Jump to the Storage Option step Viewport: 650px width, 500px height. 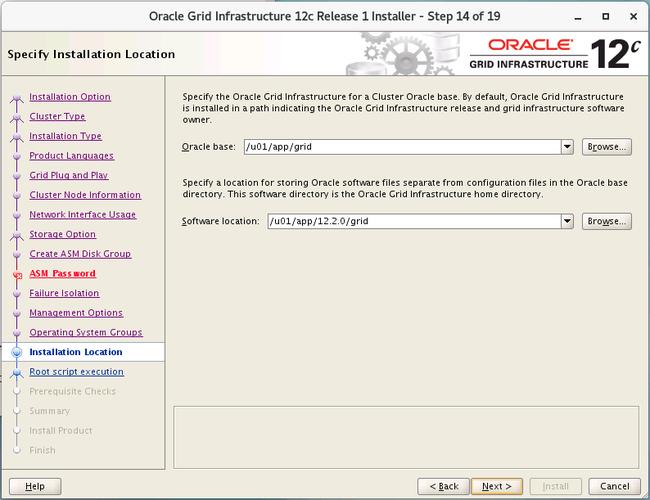[63, 234]
